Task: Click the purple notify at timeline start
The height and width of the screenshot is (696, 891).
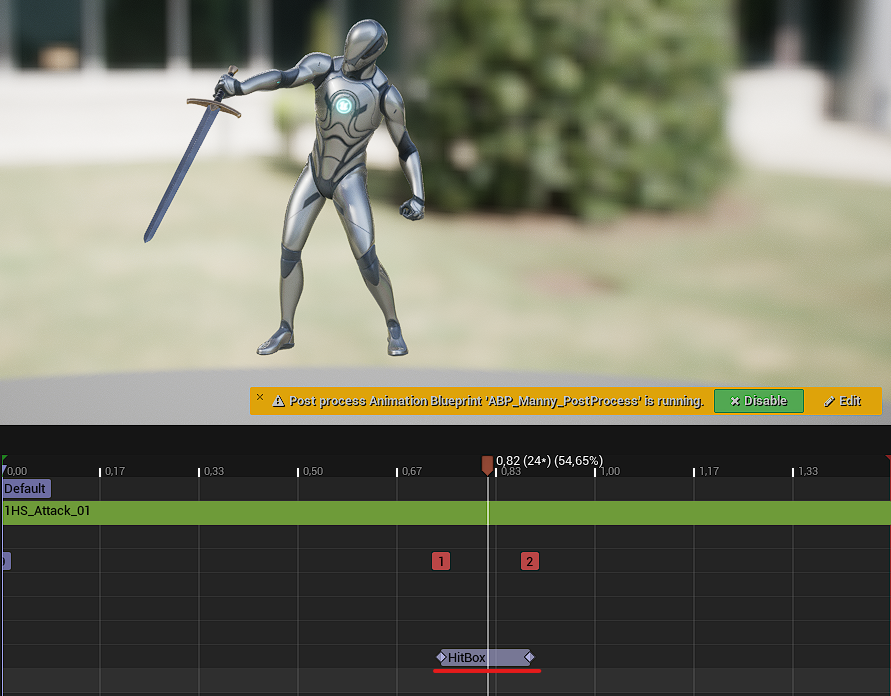Action: 5,561
